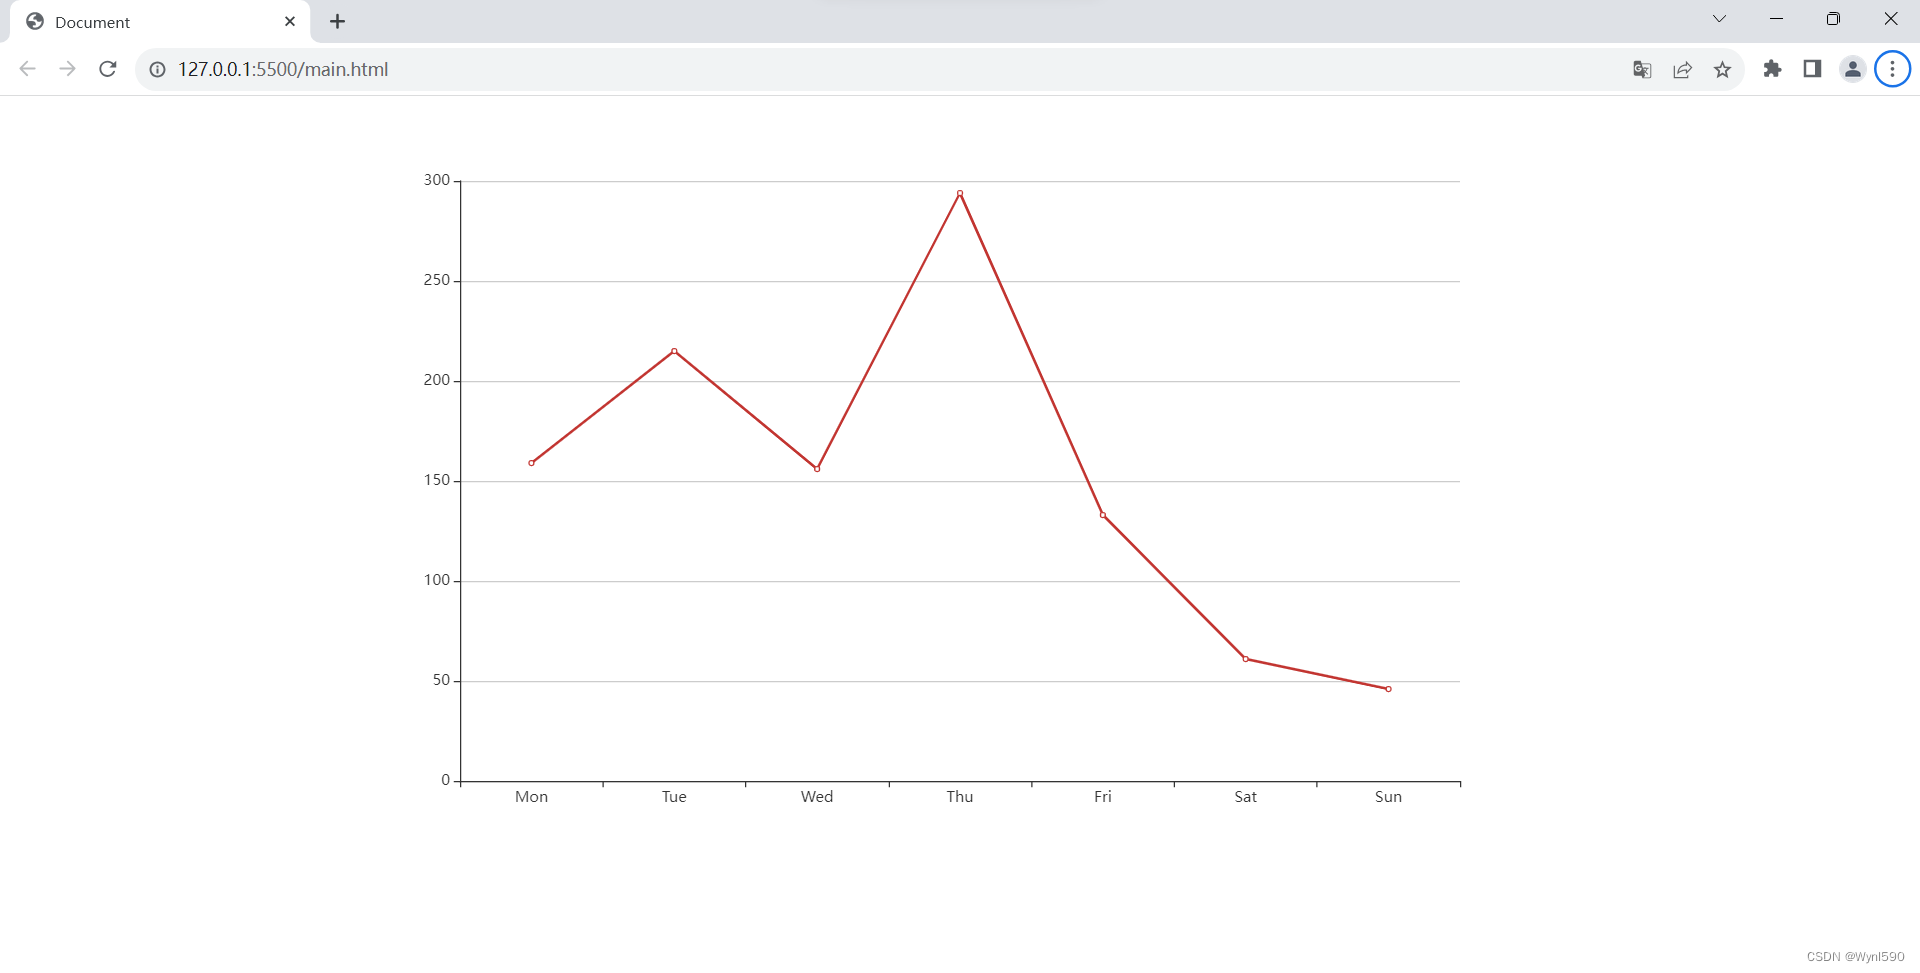This screenshot has width=1920, height=973.
Task: Open the side panel icon
Action: click(1813, 69)
